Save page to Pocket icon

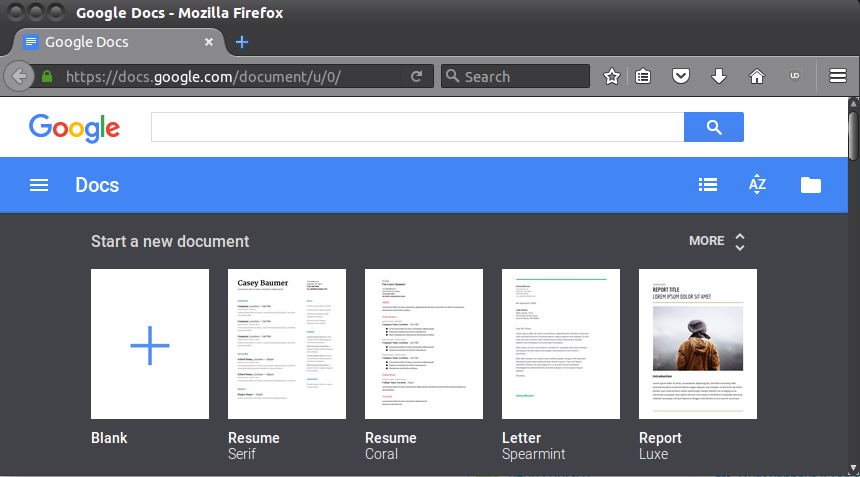pos(681,76)
